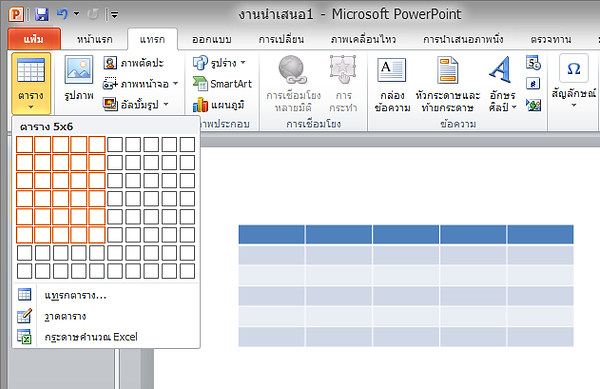Switch to the ออกแบบ (Design) tab
Screen dimensions: 600x389
212,39
